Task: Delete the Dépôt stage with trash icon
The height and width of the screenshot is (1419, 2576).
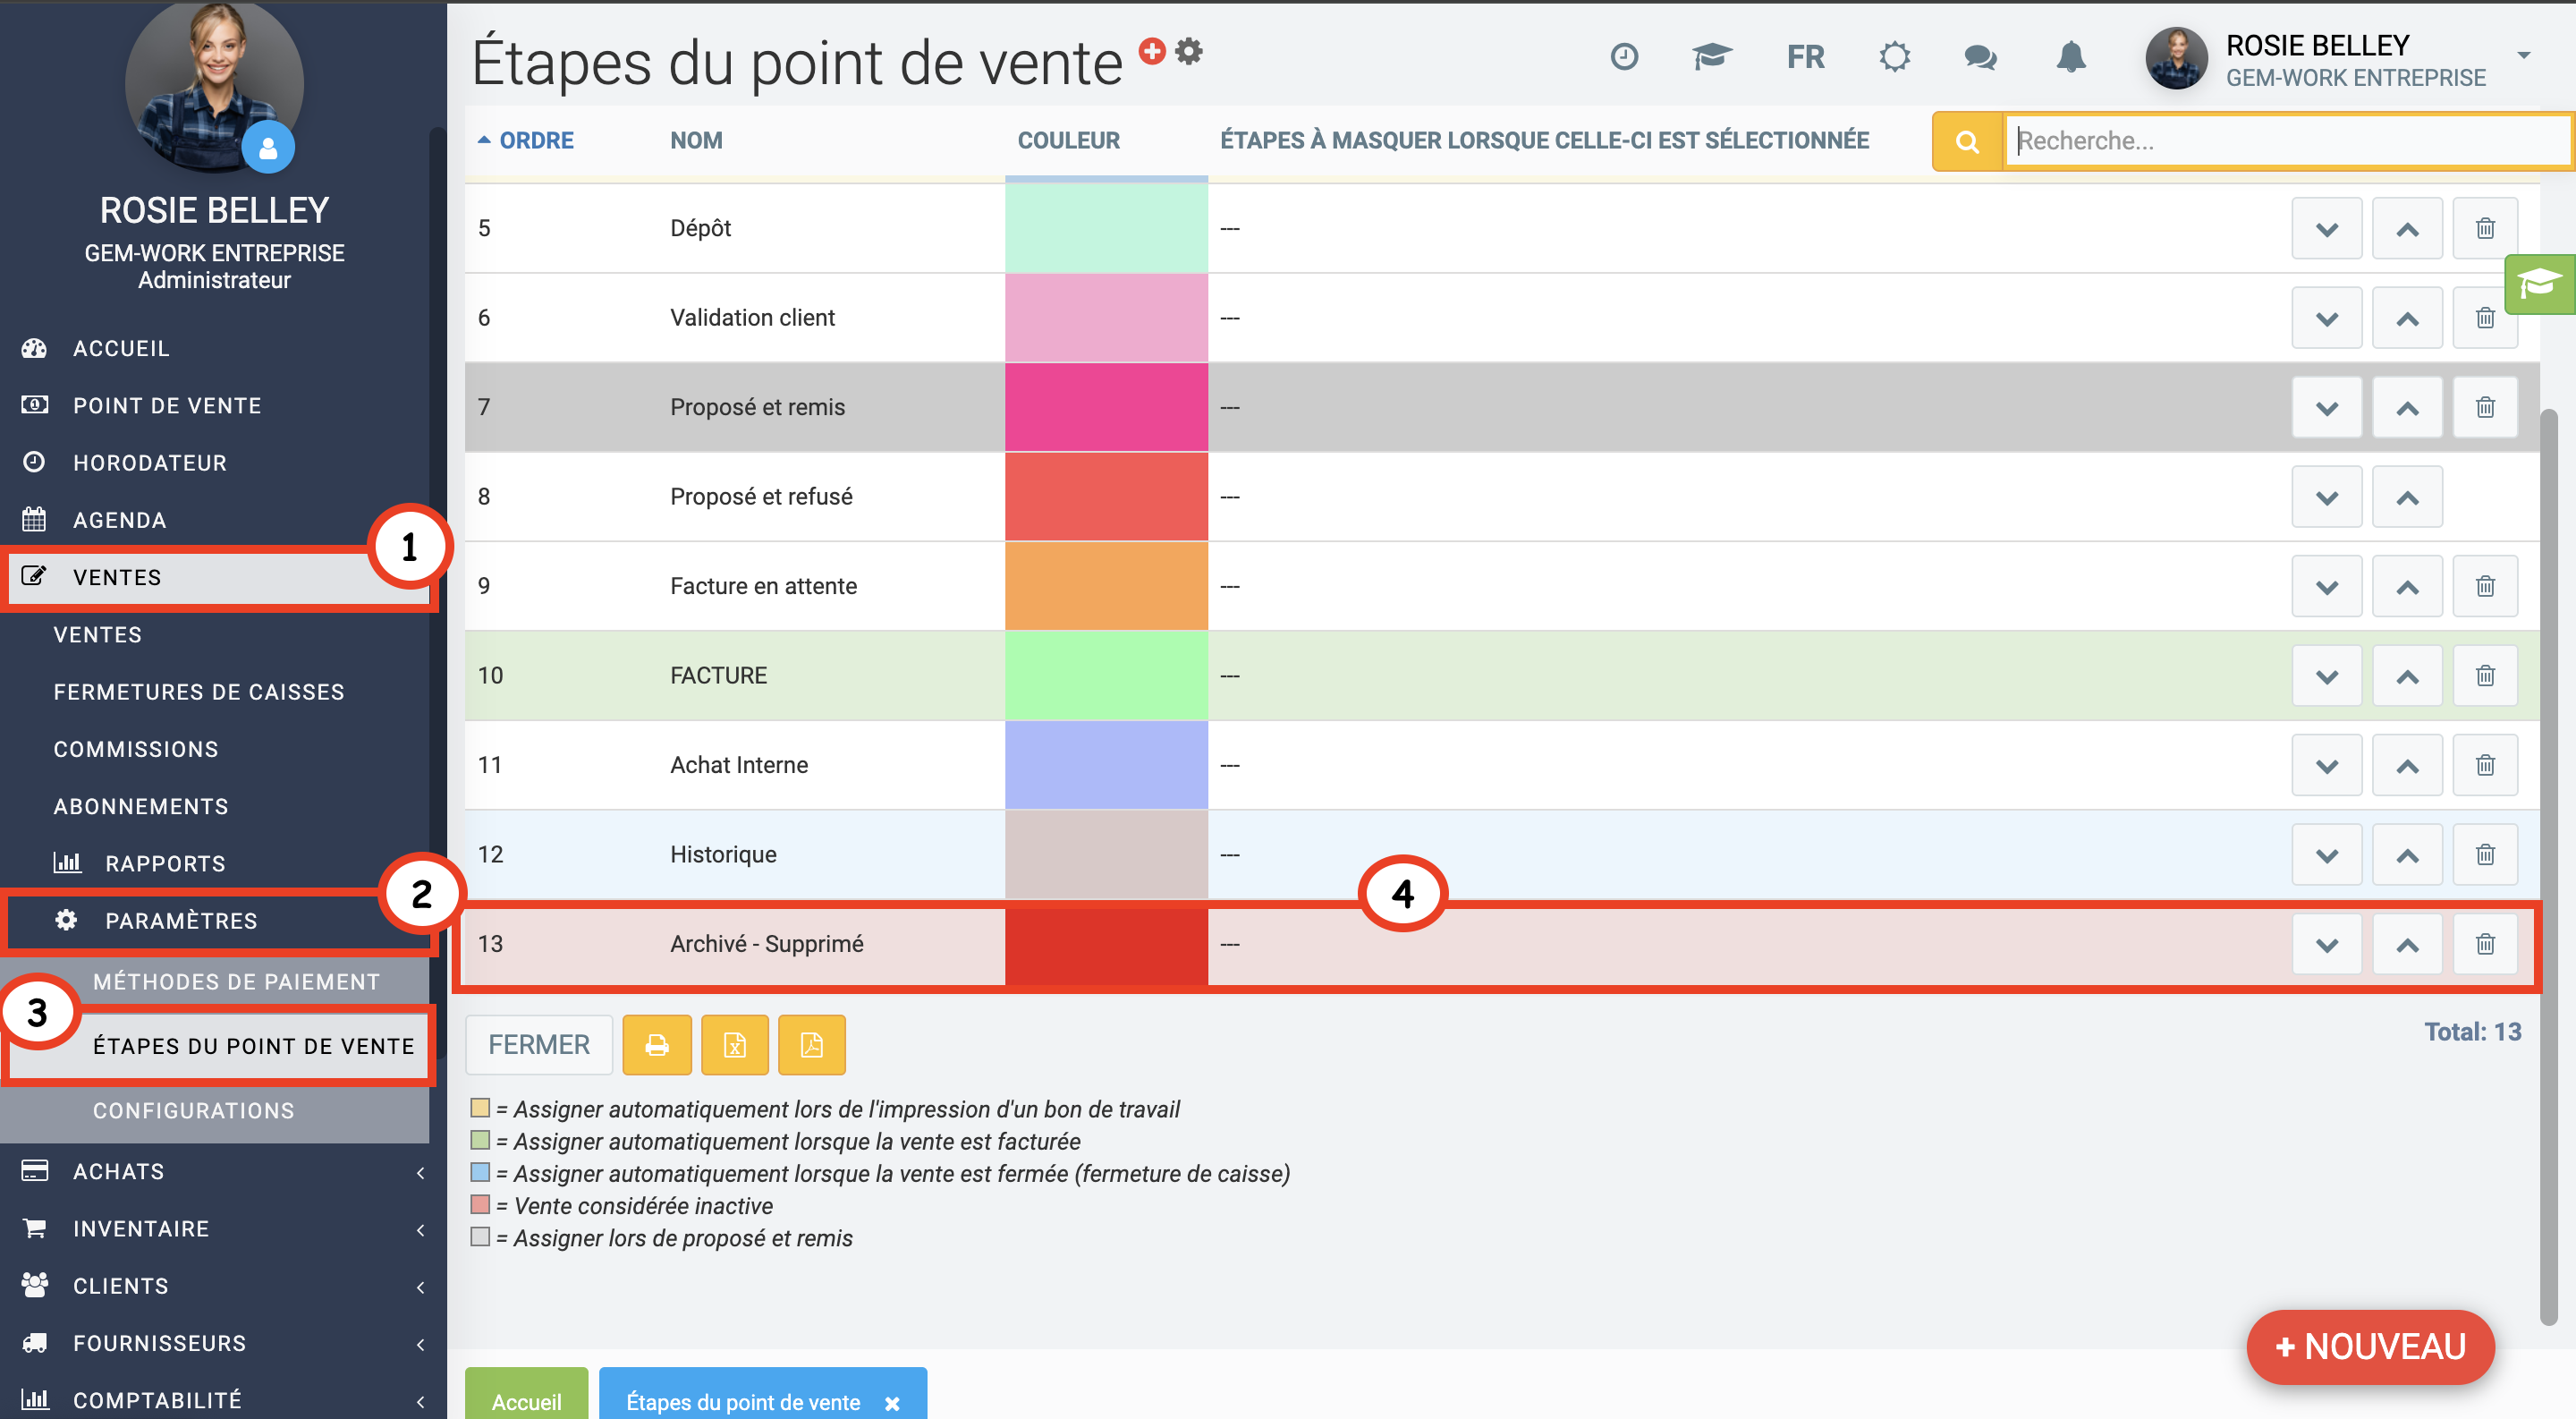Action: pos(2484,228)
